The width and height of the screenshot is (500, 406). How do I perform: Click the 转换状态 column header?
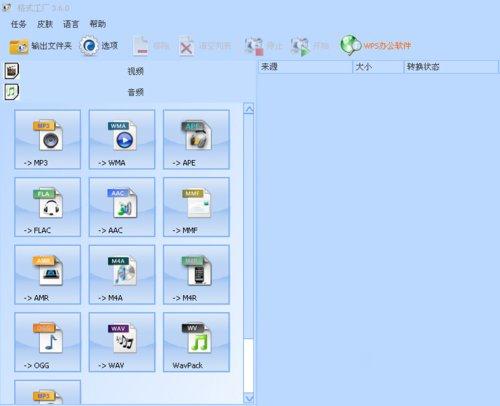click(x=451, y=67)
